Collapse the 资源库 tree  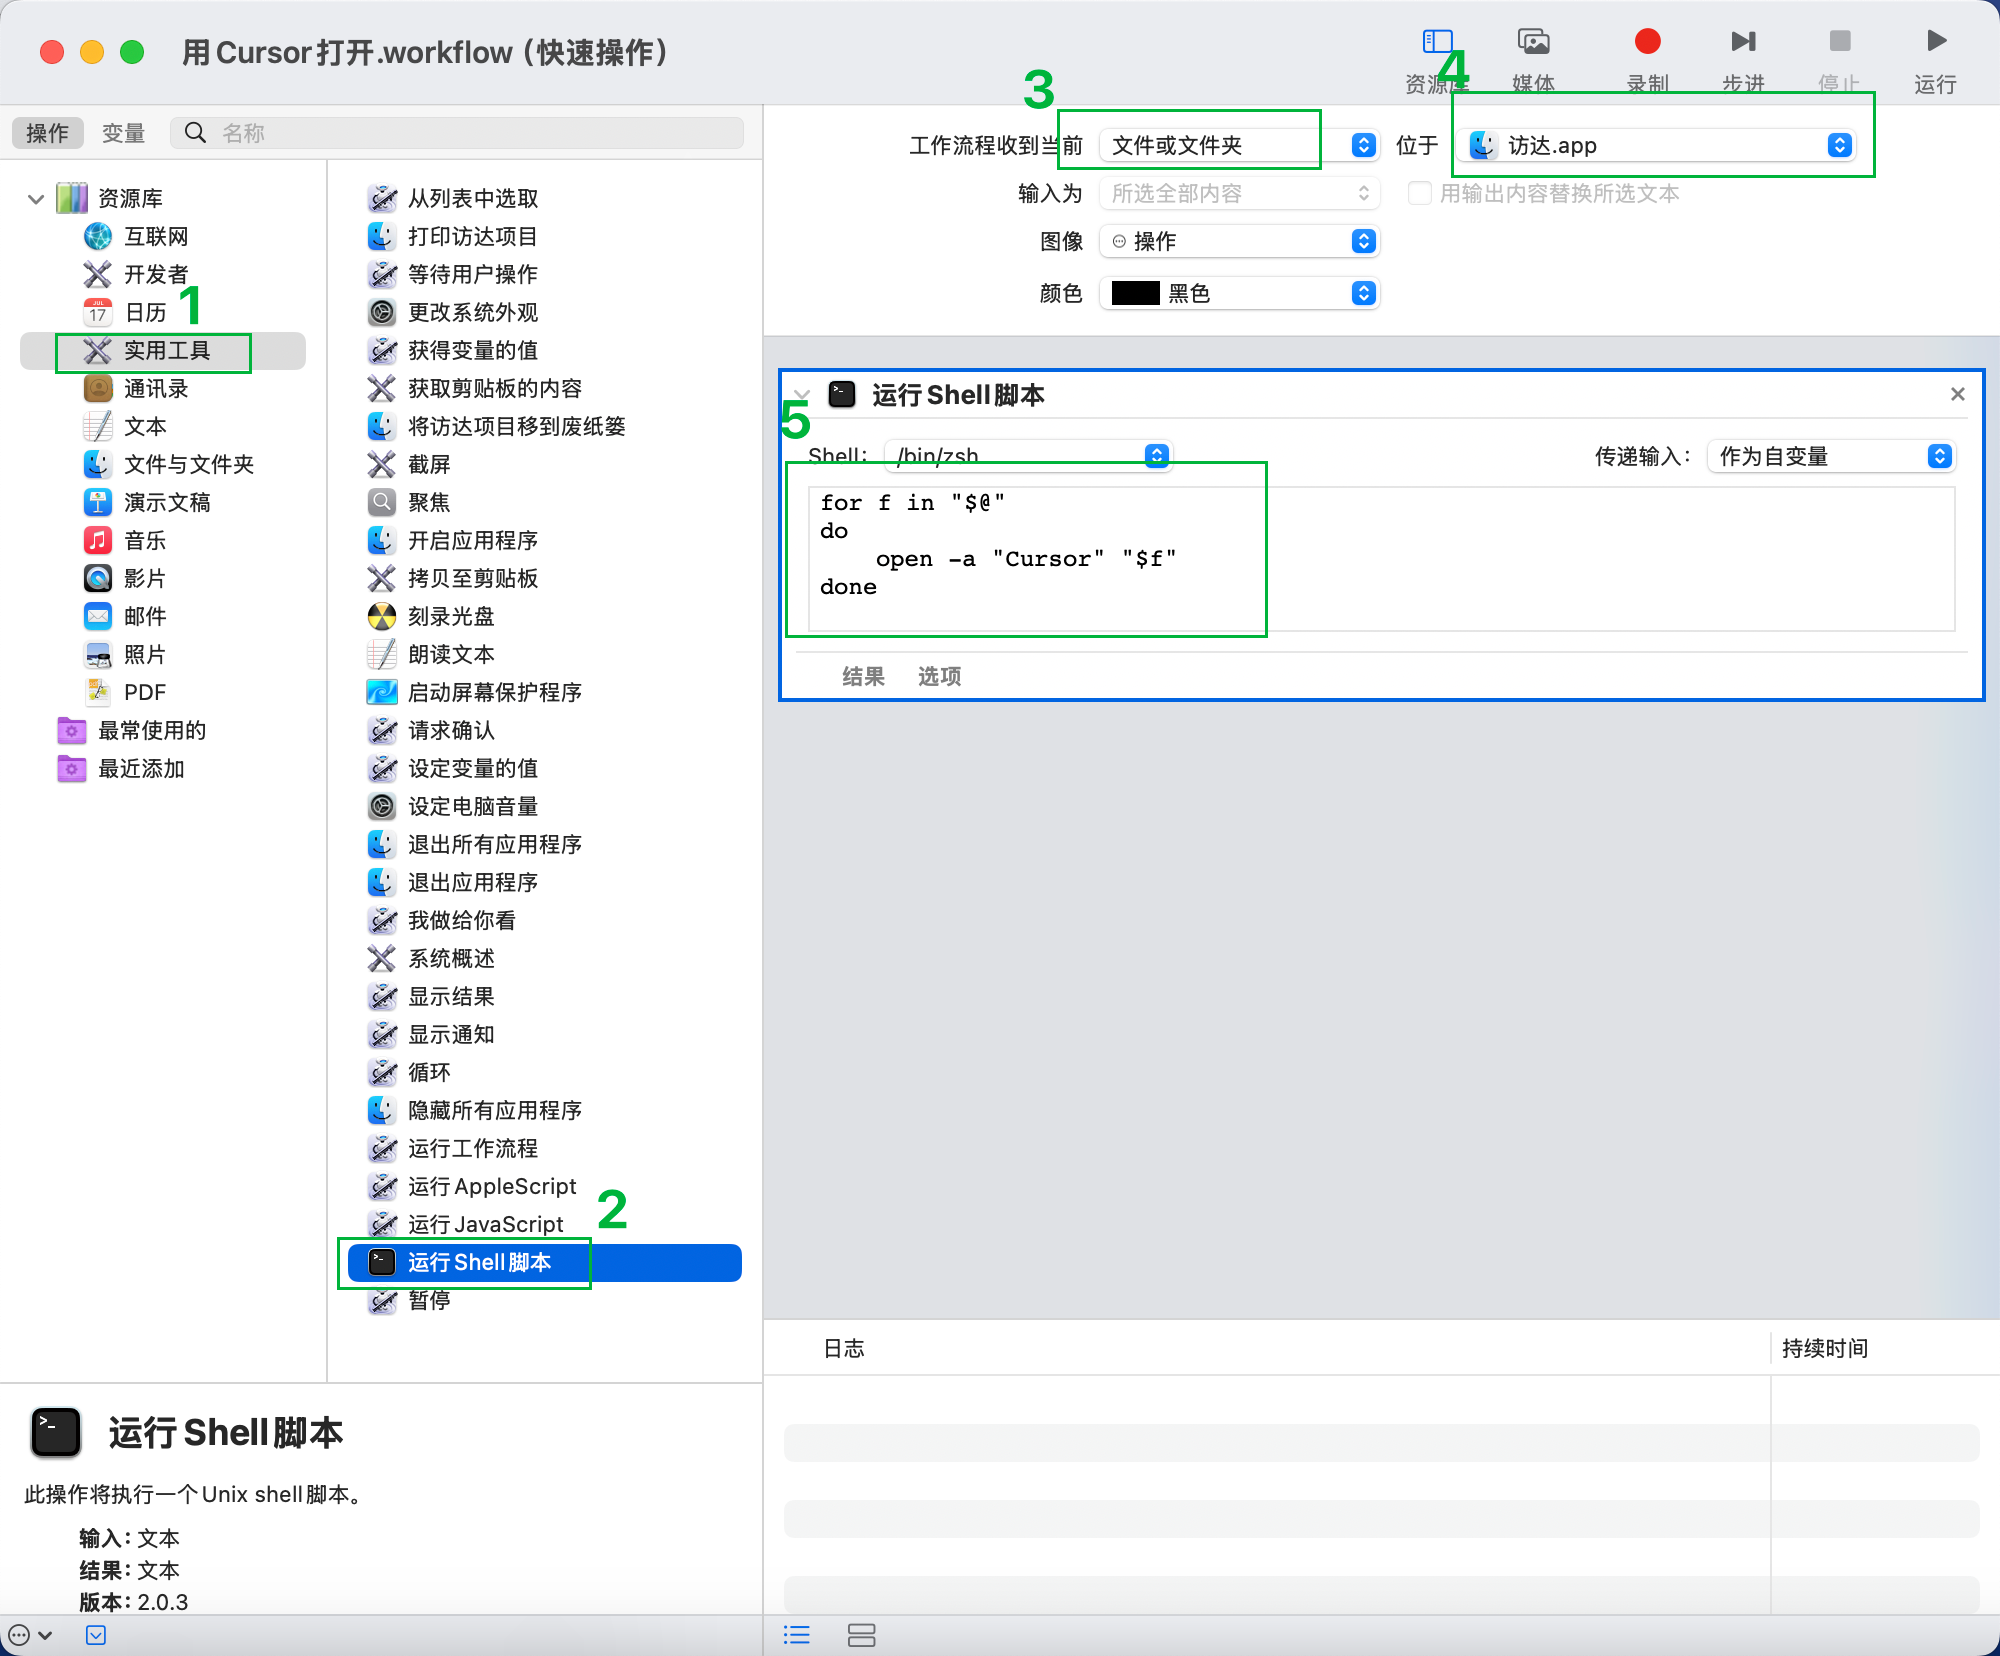[x=36, y=199]
